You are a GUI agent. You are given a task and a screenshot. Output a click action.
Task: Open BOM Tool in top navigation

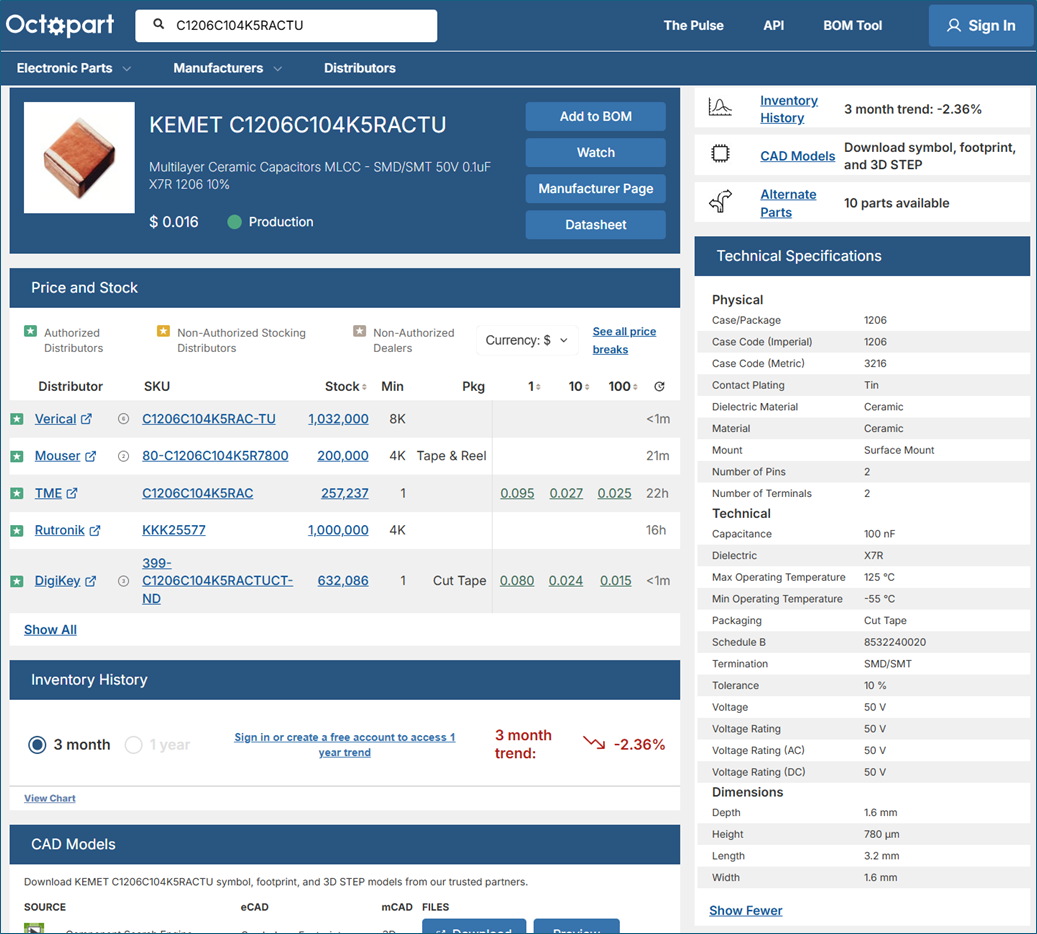pos(852,26)
